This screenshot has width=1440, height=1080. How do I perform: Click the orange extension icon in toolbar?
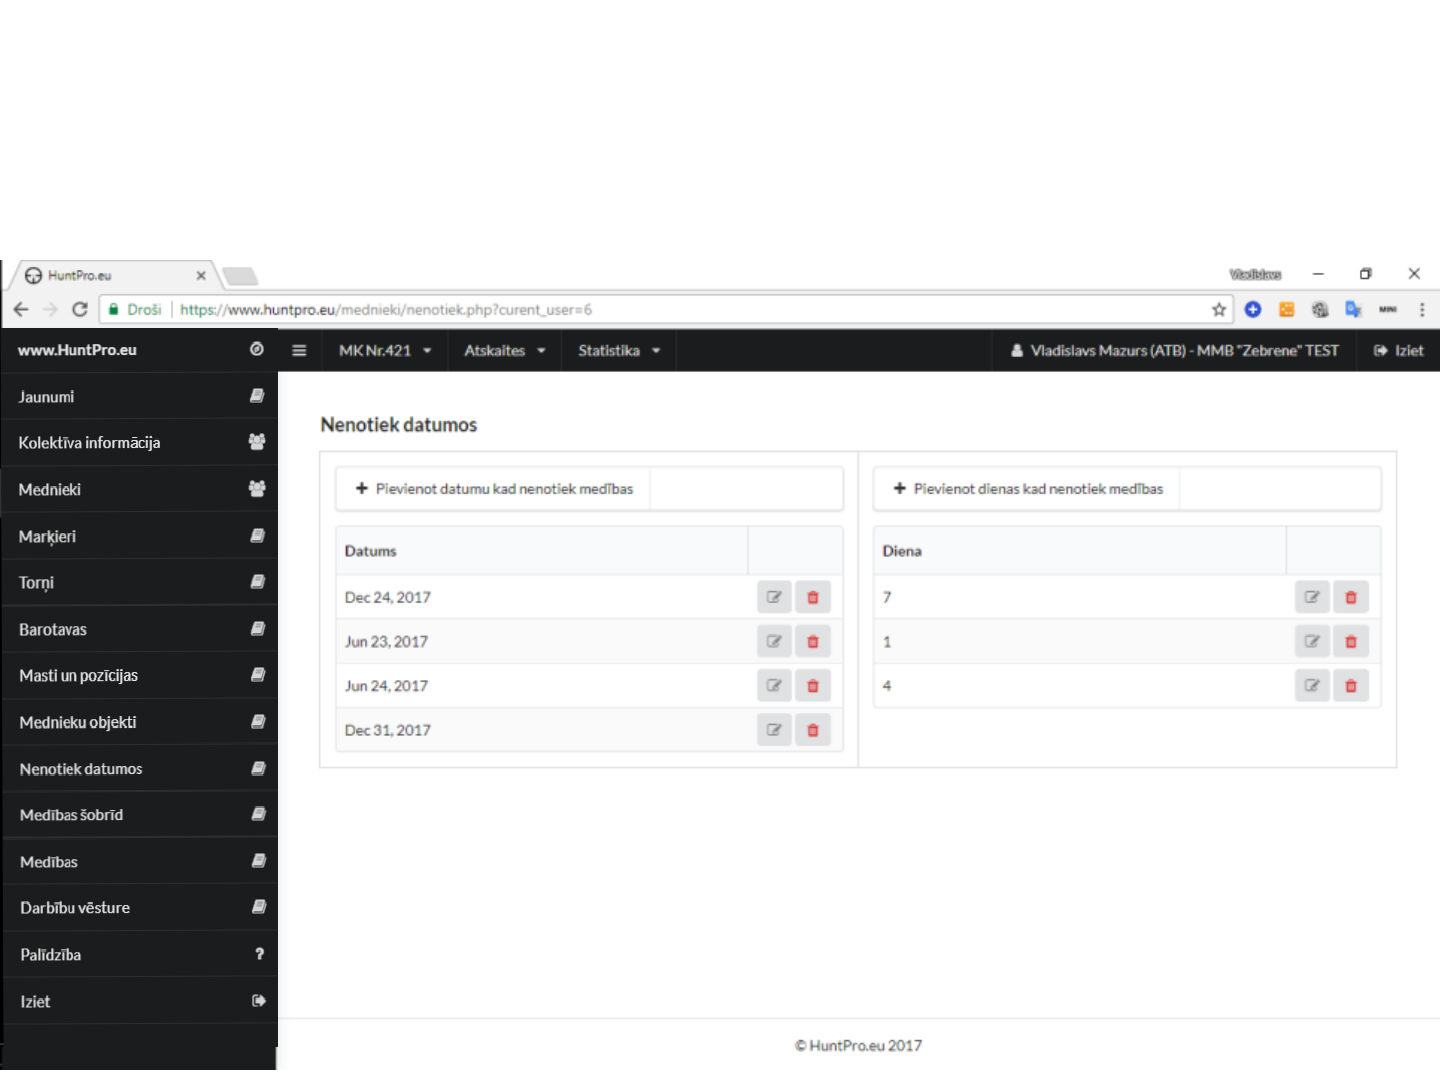1287,309
